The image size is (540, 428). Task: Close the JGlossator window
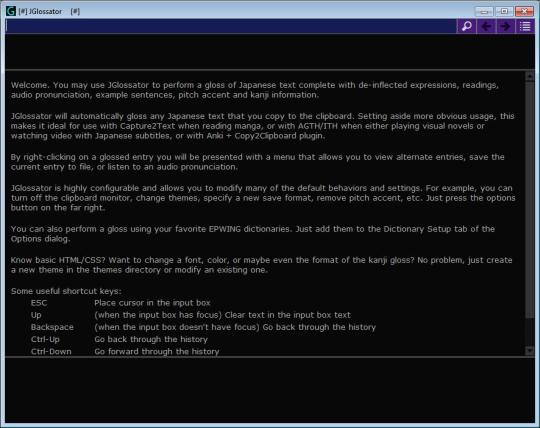point(524,11)
